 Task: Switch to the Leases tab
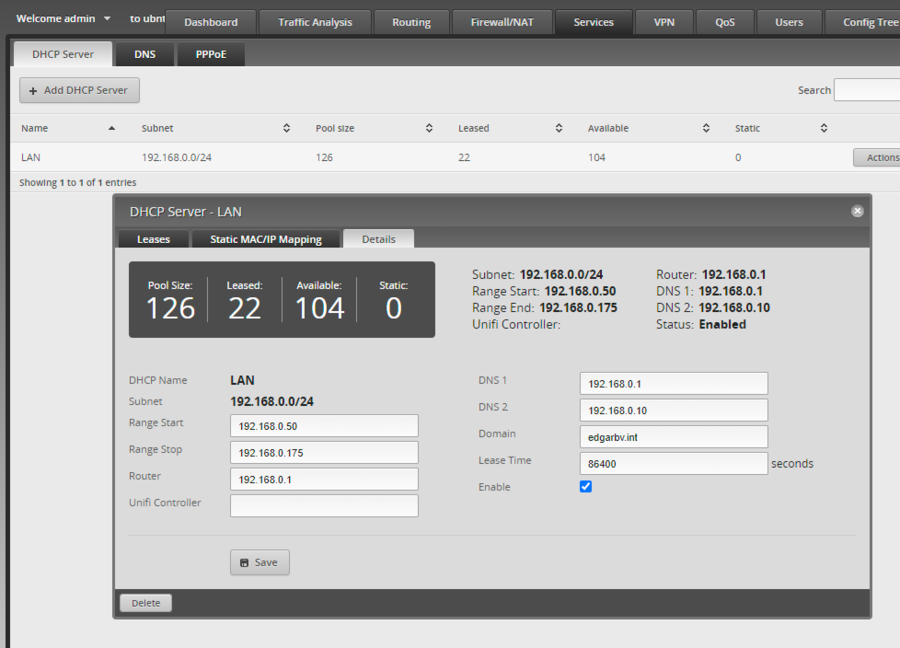(153, 239)
